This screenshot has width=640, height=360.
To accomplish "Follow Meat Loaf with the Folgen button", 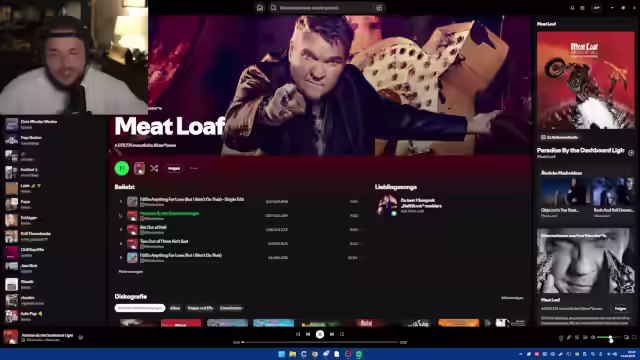I will pos(174,168).
